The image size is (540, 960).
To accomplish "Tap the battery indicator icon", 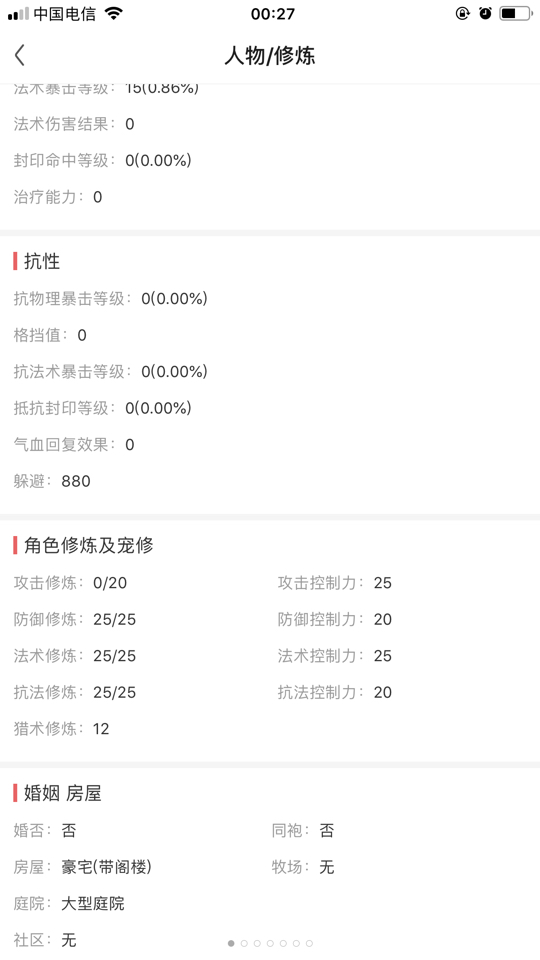I will [x=516, y=13].
